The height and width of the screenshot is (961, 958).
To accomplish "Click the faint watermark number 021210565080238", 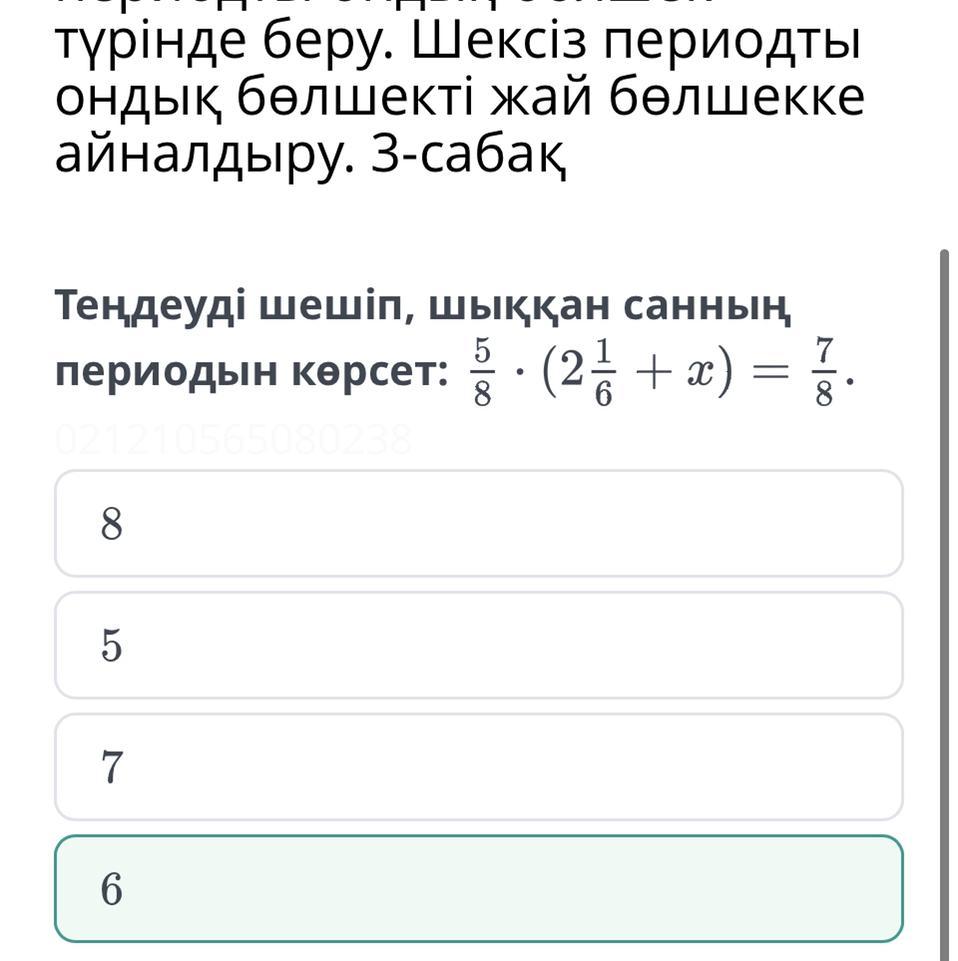I will click(233, 439).
